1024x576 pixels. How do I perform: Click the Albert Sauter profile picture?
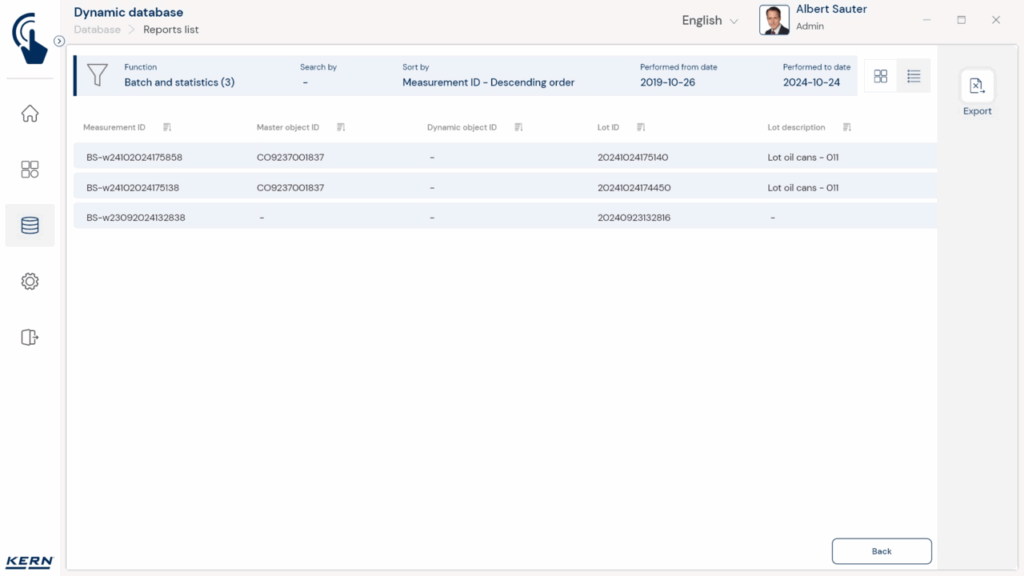click(x=774, y=20)
